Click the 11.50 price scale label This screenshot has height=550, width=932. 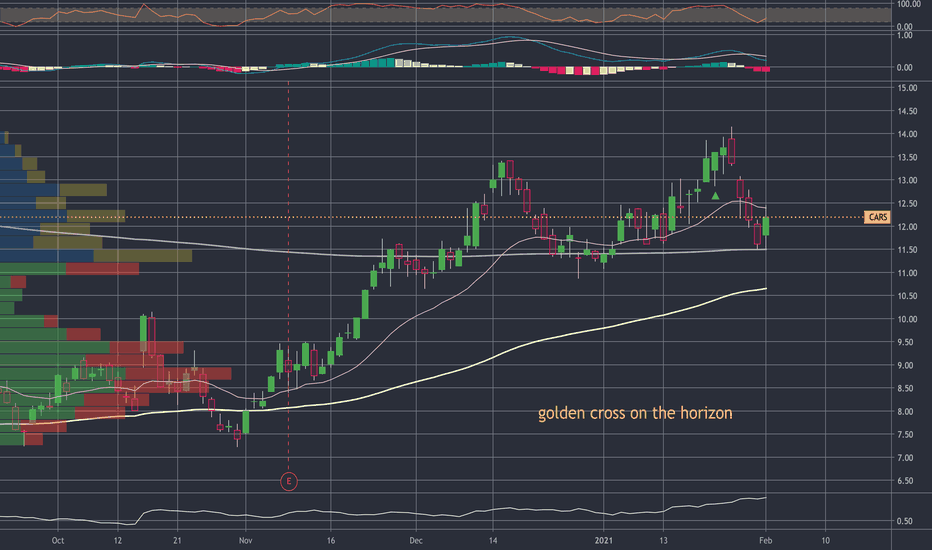point(907,250)
